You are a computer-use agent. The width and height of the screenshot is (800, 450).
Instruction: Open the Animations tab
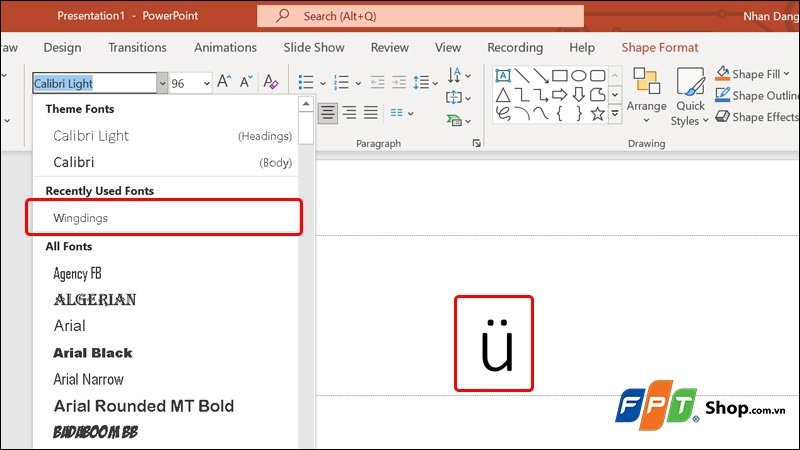point(225,47)
